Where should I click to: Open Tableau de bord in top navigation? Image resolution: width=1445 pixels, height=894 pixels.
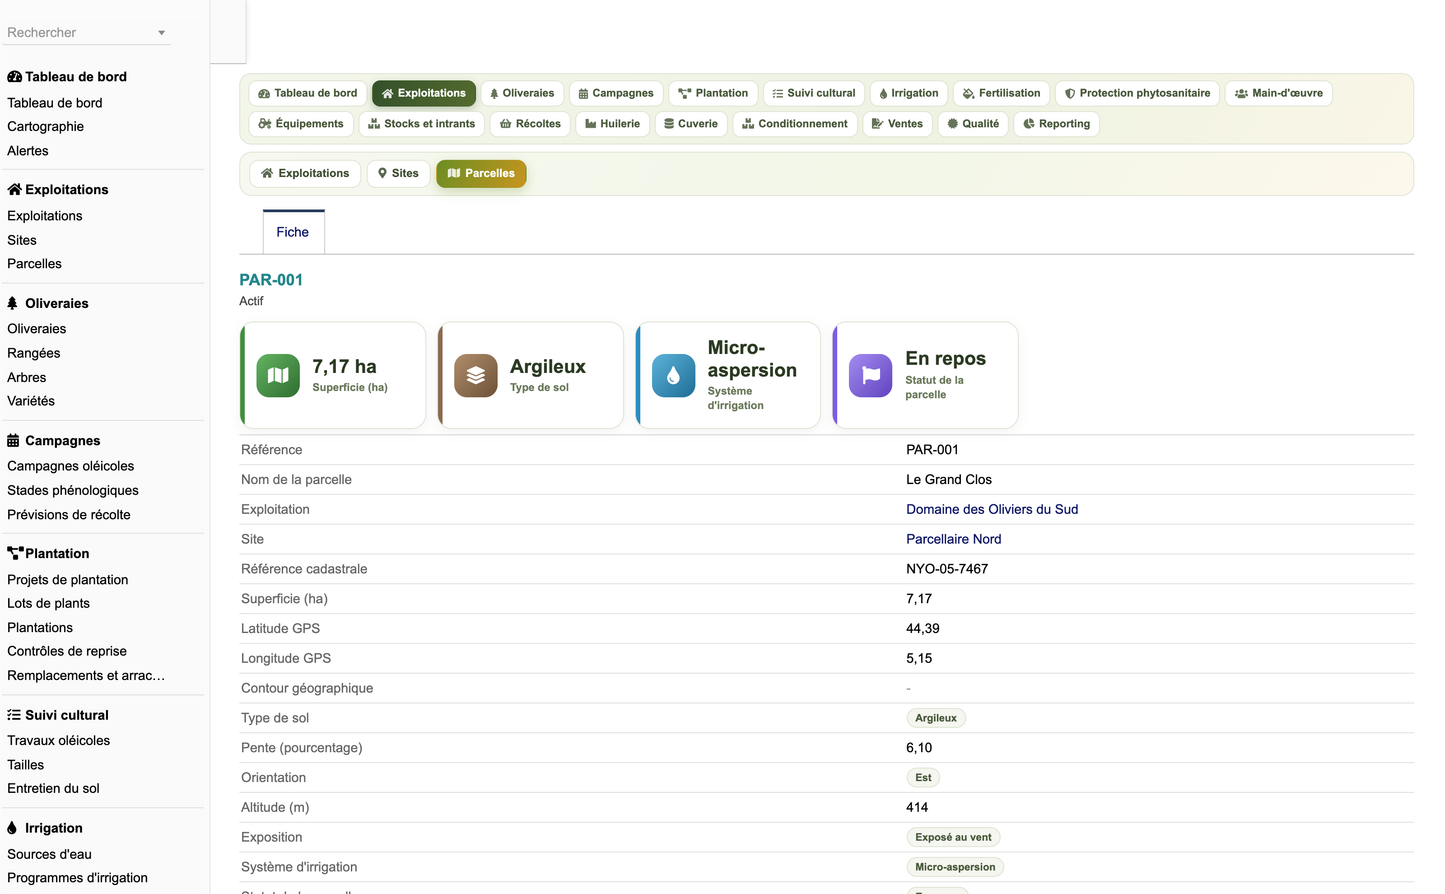tap(307, 93)
